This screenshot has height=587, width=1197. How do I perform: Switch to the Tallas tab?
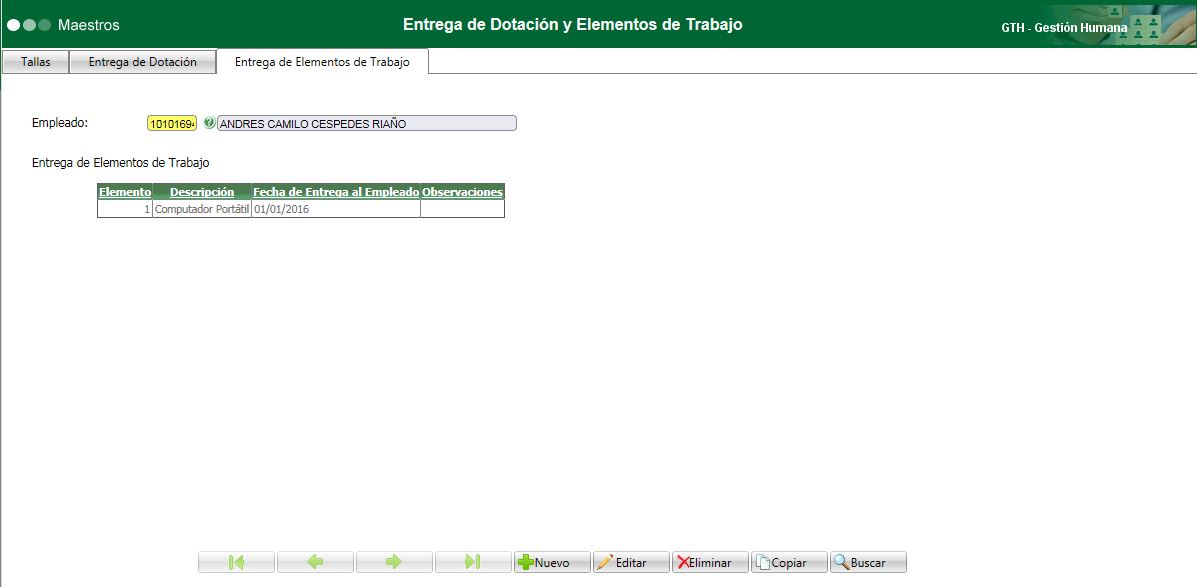36,63
